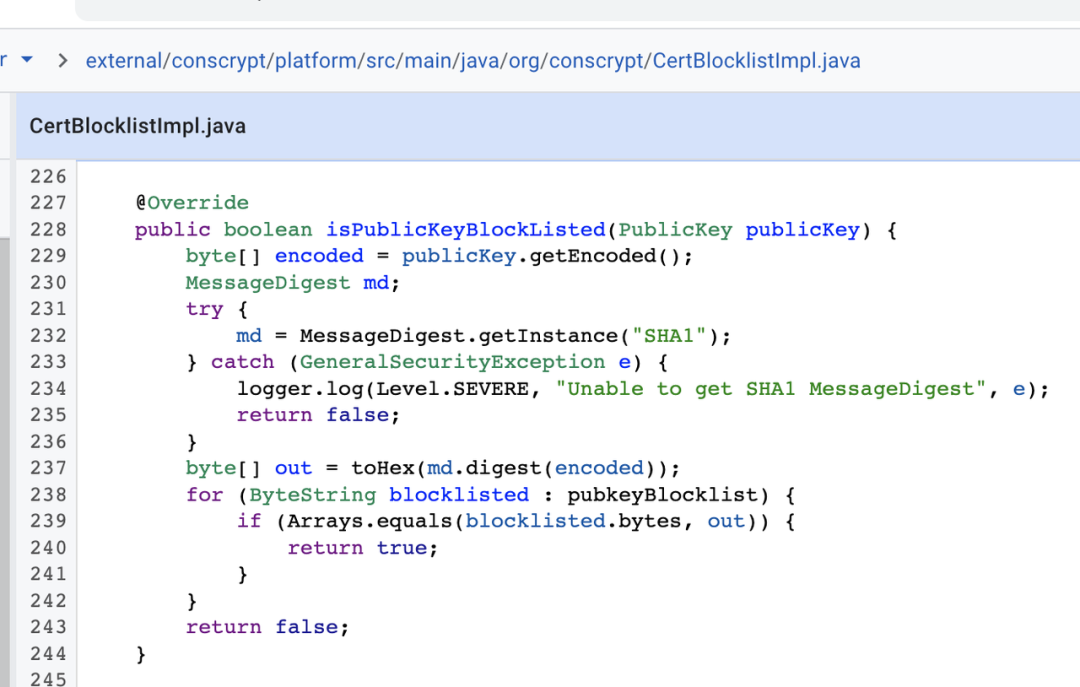The image size is (1080, 687).
Task: Open the dropdown caret left of the breadcrumb
Action: pyautogui.click(x=27, y=60)
